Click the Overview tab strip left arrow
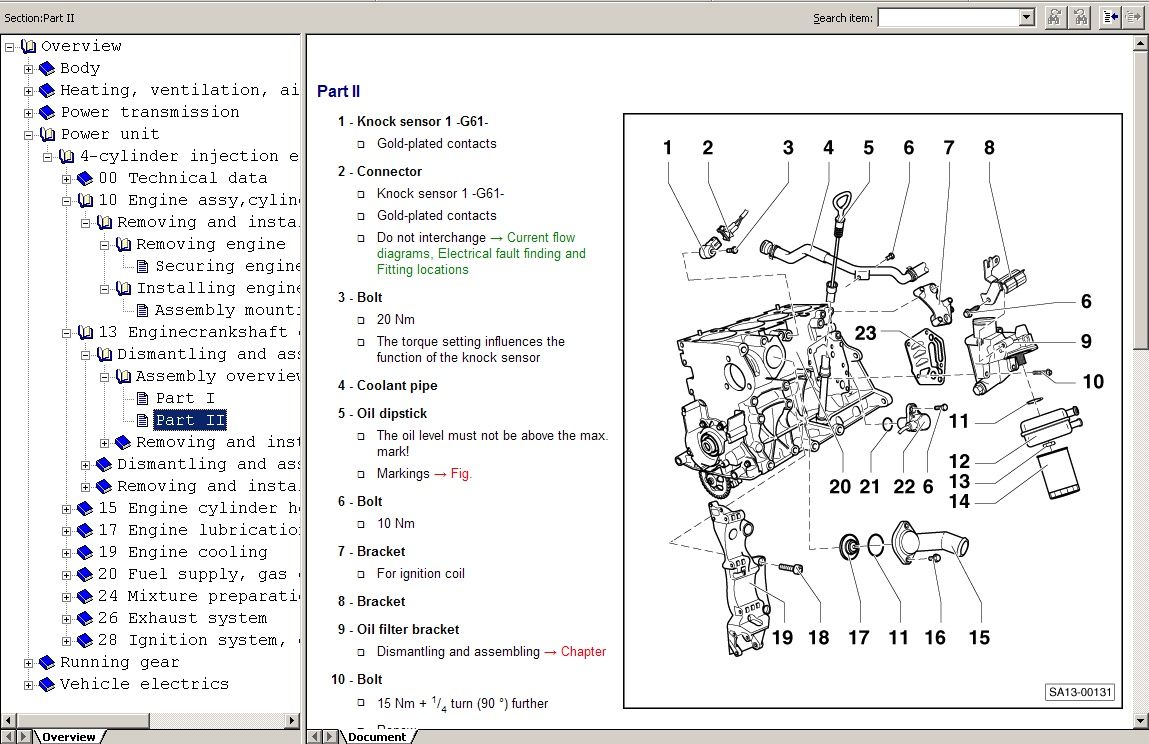Image resolution: width=1149 pixels, height=744 pixels. click(9, 737)
